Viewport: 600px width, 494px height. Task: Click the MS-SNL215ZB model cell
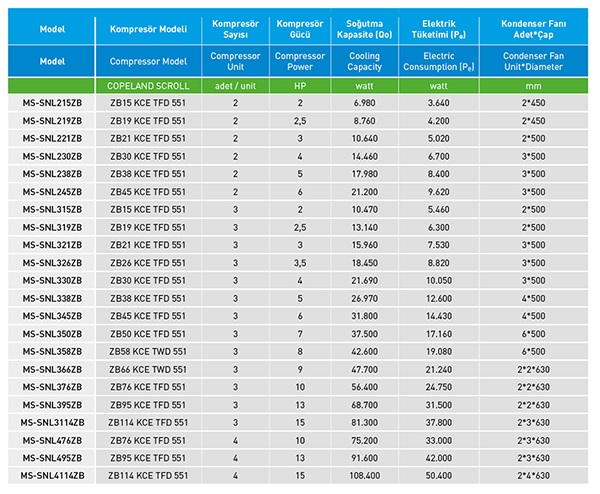[x=52, y=103]
